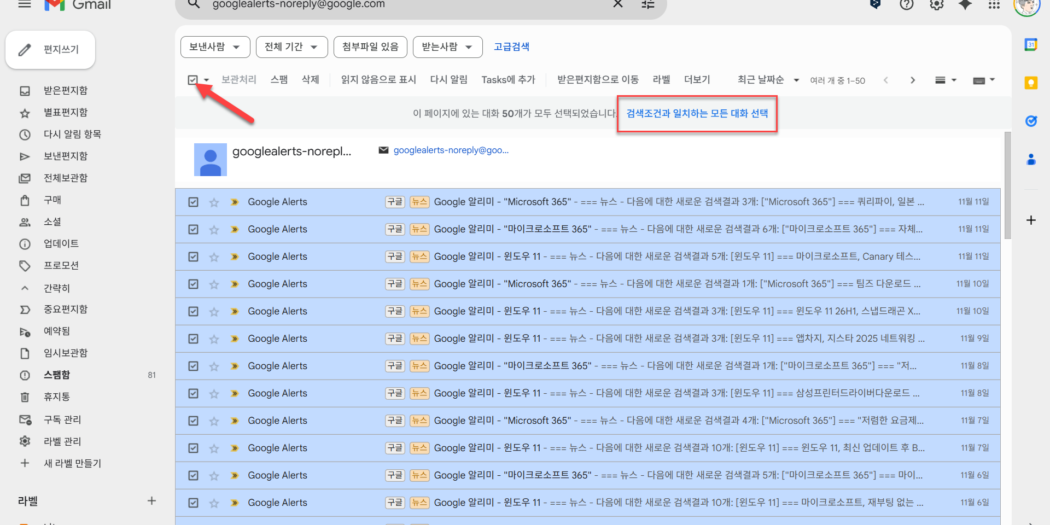
Task: Toggle the select-all checkbox in the toolbar
Action: pyautogui.click(x=192, y=80)
